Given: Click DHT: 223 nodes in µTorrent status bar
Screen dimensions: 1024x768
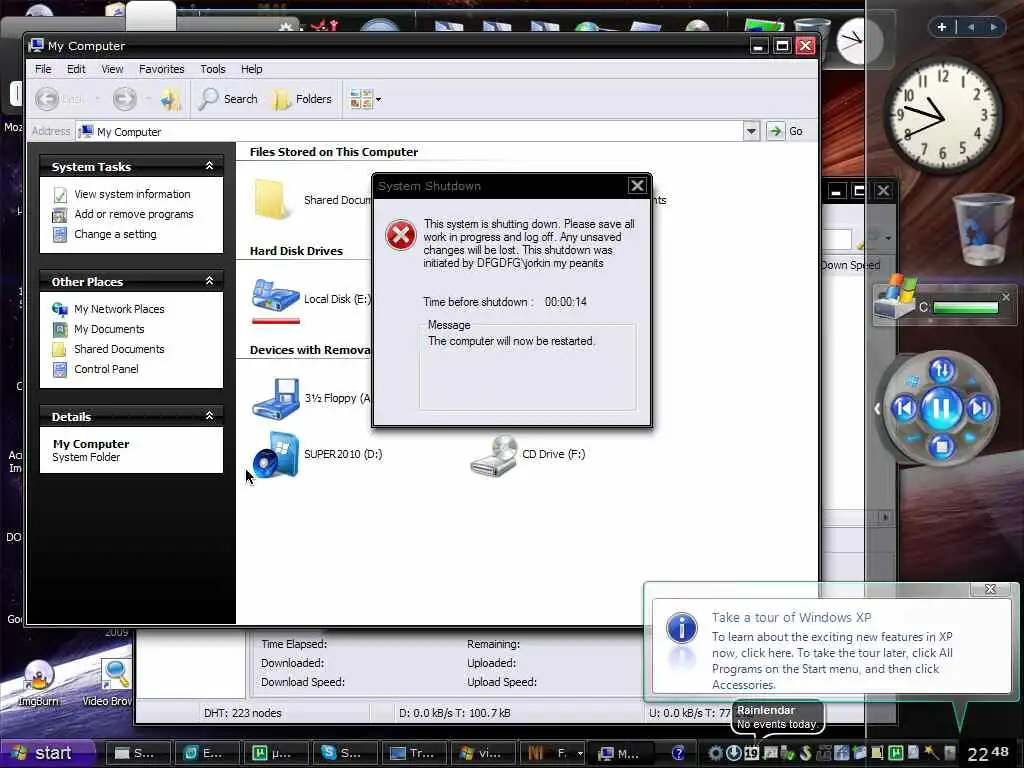Looking at the screenshot, I should [242, 713].
